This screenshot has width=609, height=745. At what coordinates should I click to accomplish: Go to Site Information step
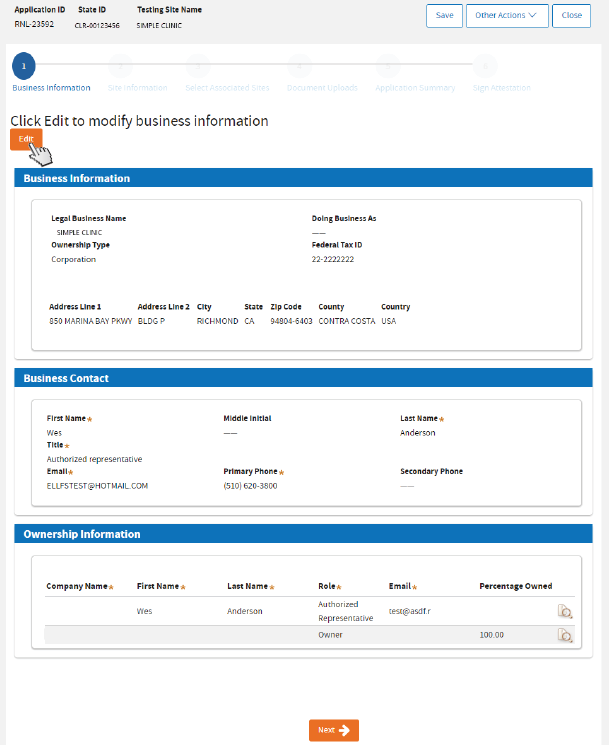(121, 67)
